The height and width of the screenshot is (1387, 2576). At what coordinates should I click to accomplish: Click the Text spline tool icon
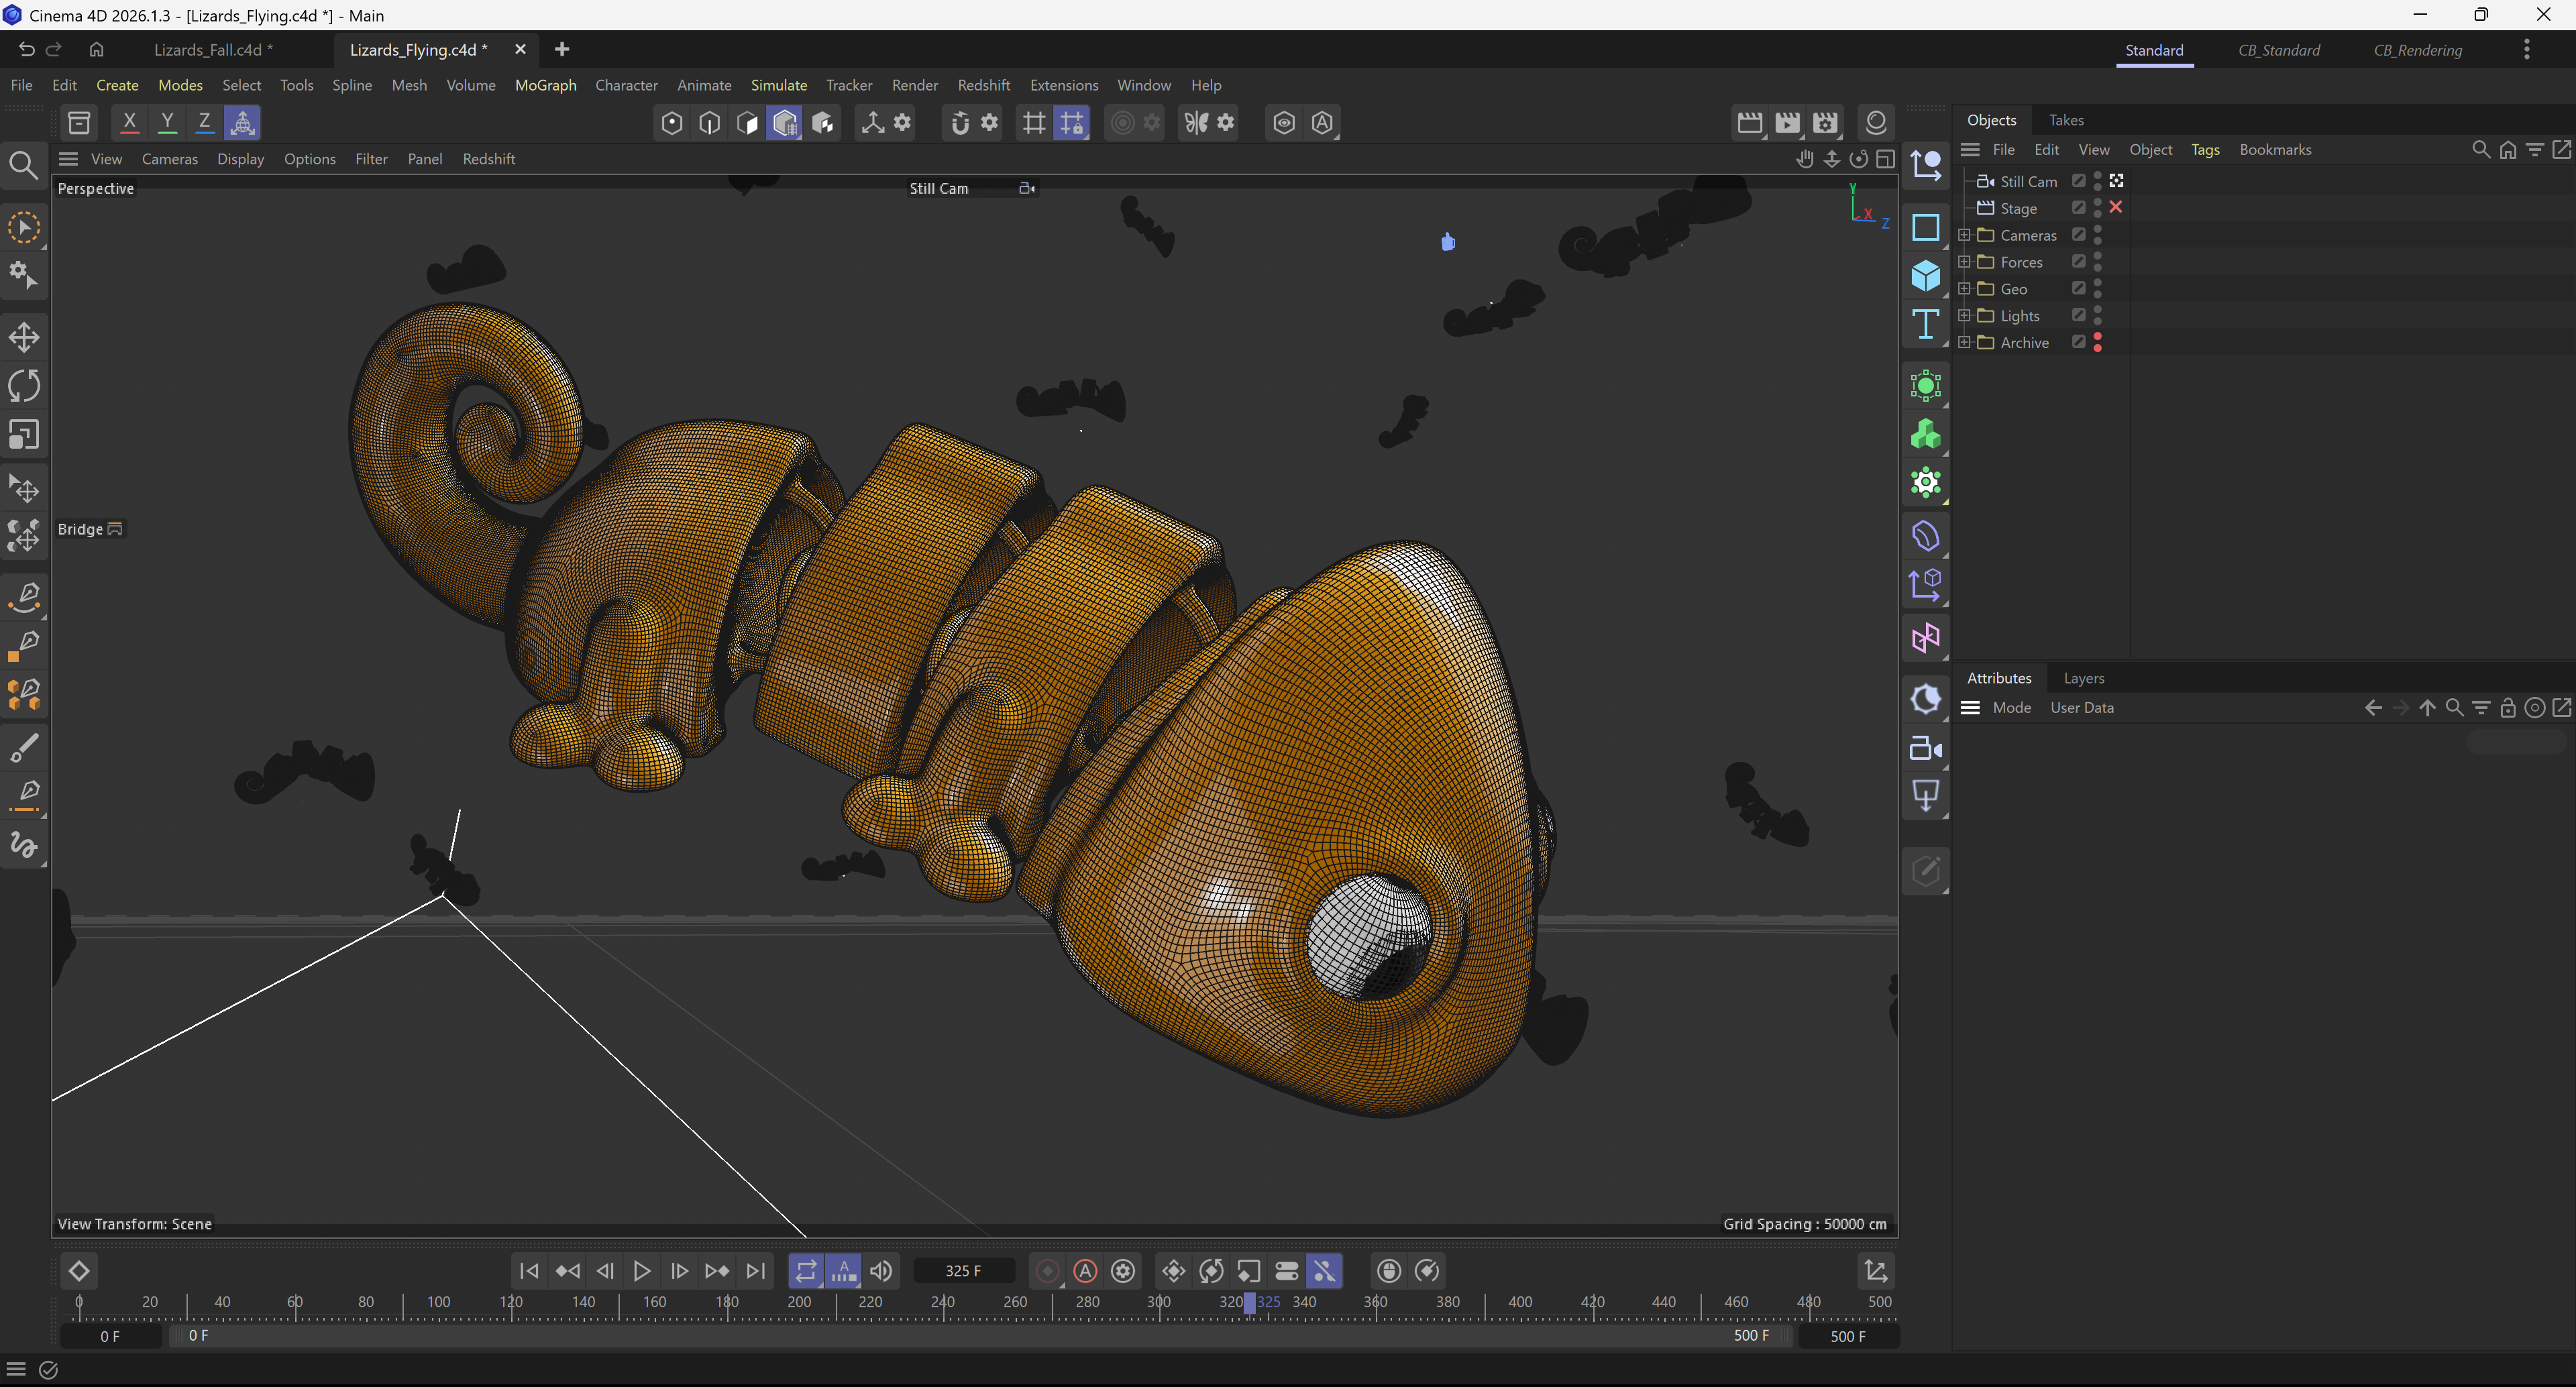(x=1925, y=325)
